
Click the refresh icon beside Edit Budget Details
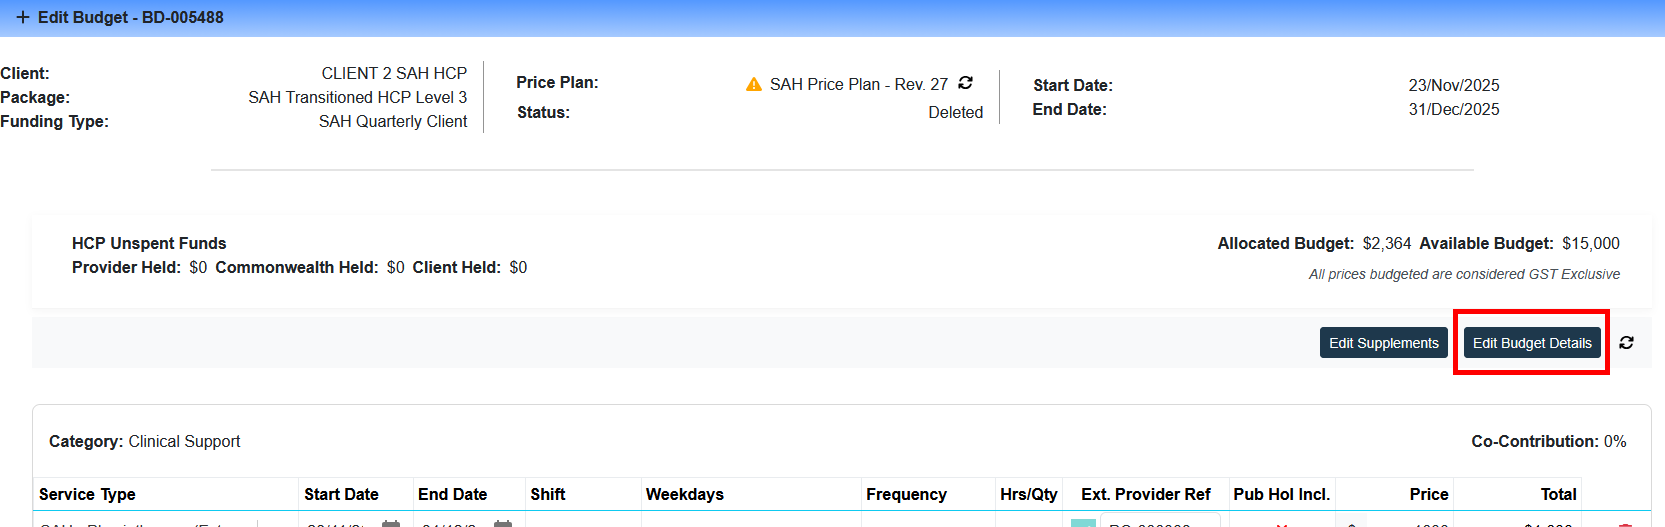(1626, 343)
